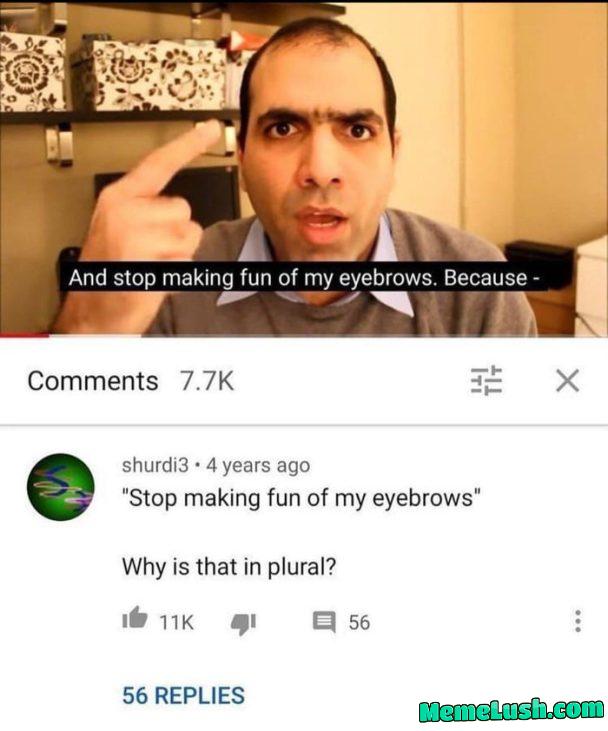Expand the 56 REPLIES thread
Viewport: 608px width, 731px height.
pyautogui.click(x=183, y=695)
